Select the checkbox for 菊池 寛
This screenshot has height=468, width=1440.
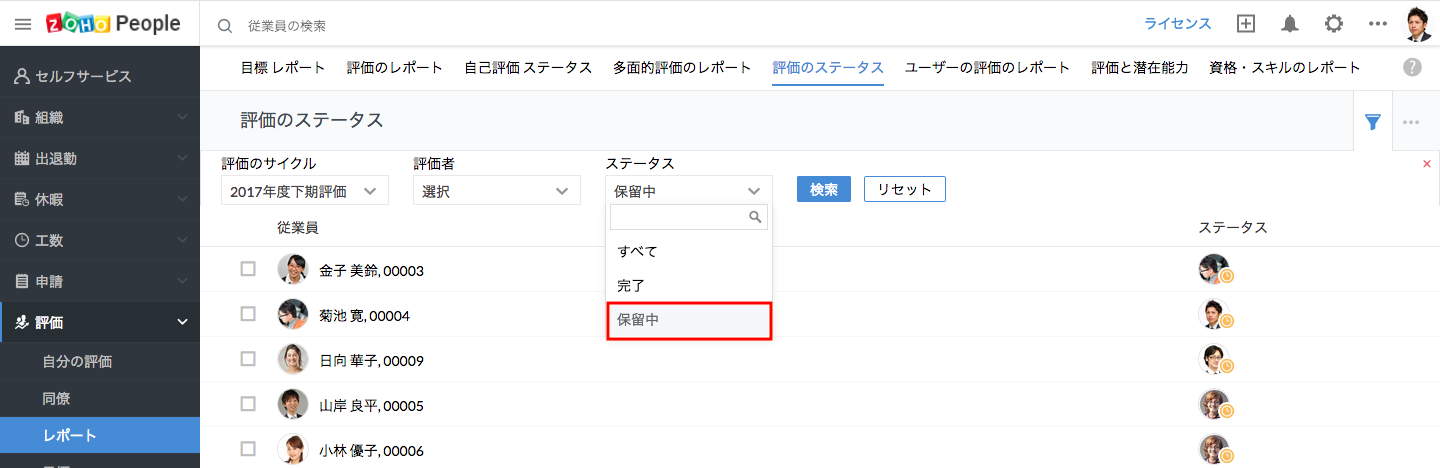[248, 314]
